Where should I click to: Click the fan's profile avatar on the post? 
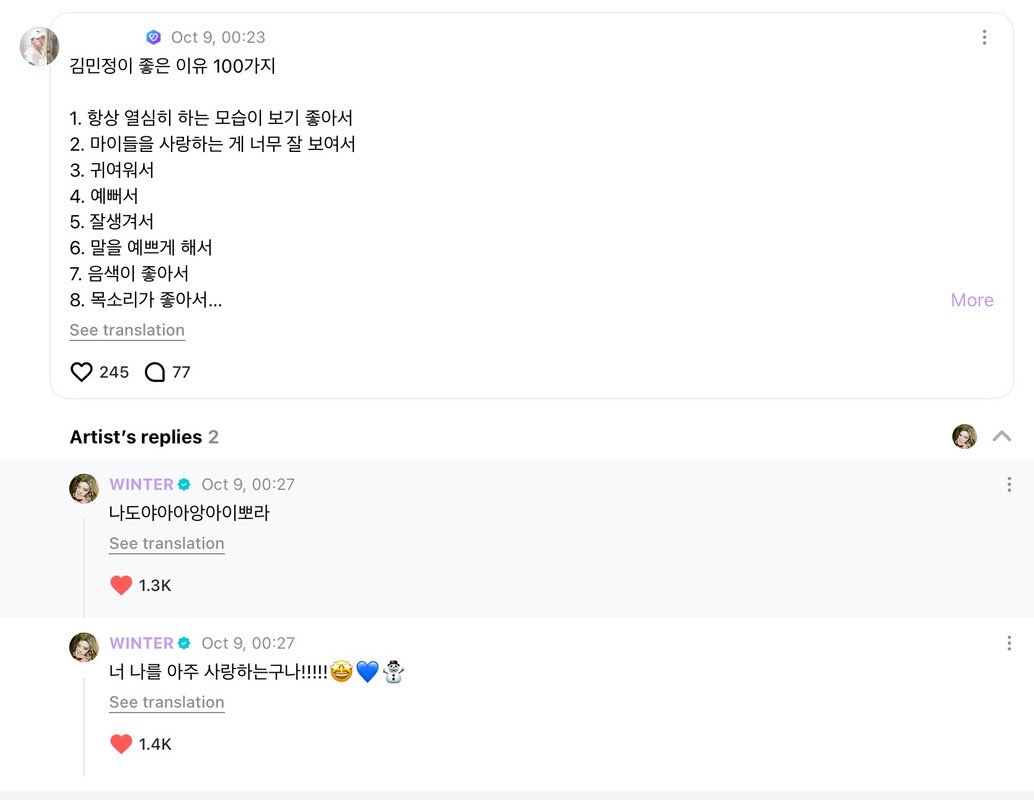[39, 46]
